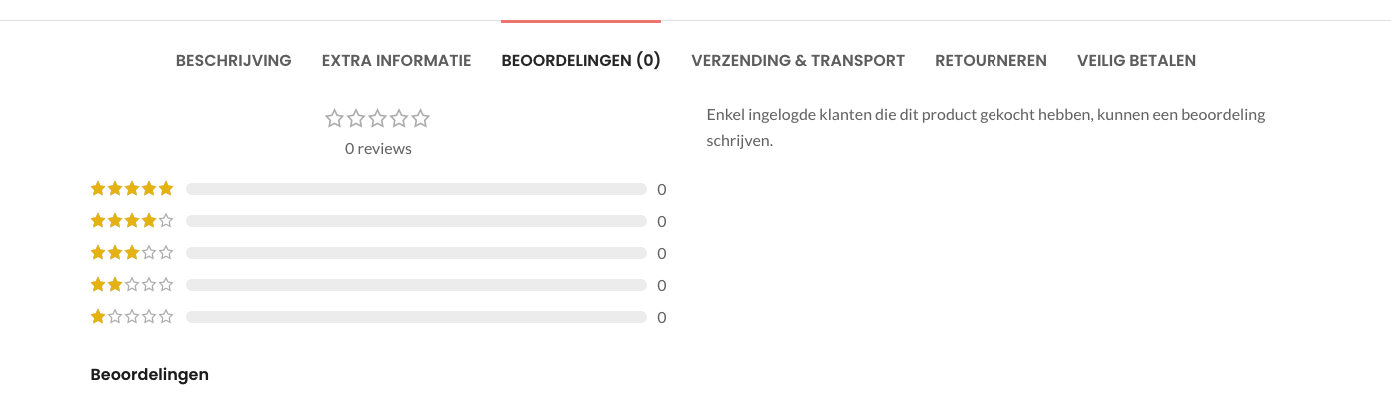This screenshot has height=399, width=1391.
Task: Select the Beoordelingen (0) tab
Action: click(x=581, y=60)
